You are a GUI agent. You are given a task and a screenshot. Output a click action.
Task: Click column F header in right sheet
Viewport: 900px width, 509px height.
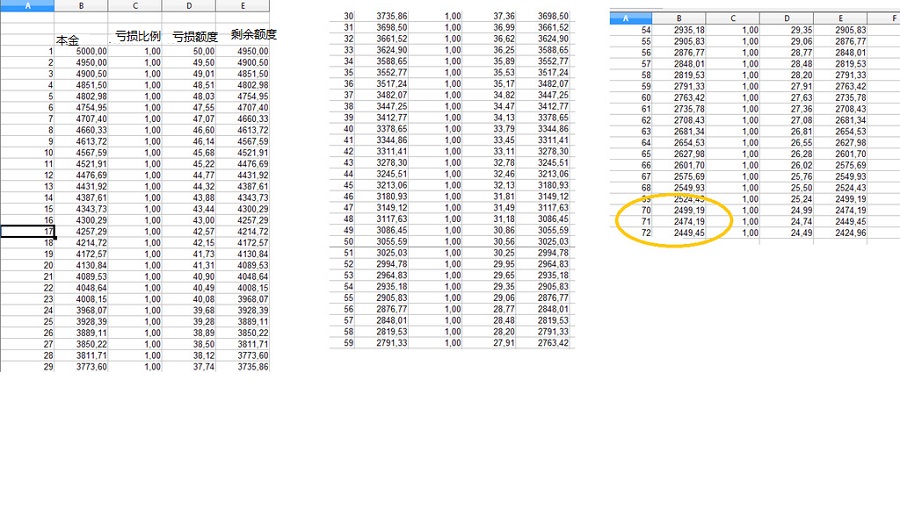click(x=894, y=18)
